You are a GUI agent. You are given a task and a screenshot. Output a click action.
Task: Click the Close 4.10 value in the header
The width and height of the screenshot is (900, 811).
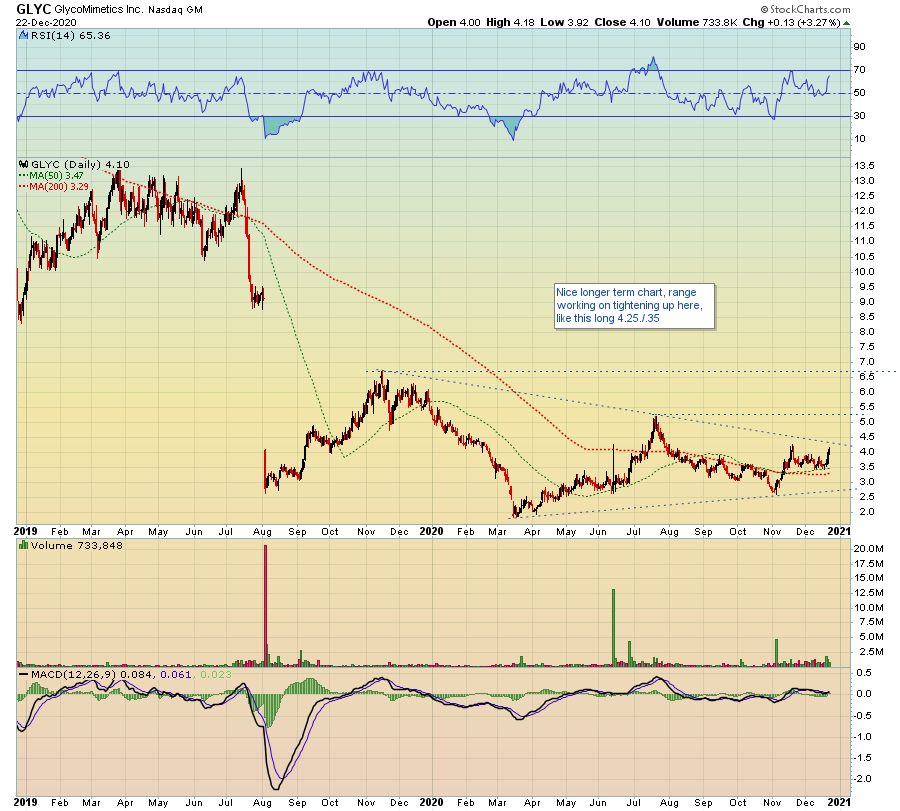pos(622,22)
